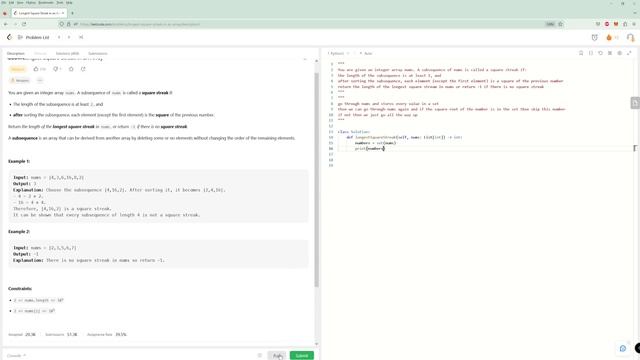Expand editor to fullscreen
Screen dimensions: 640x360
coord(629,53)
